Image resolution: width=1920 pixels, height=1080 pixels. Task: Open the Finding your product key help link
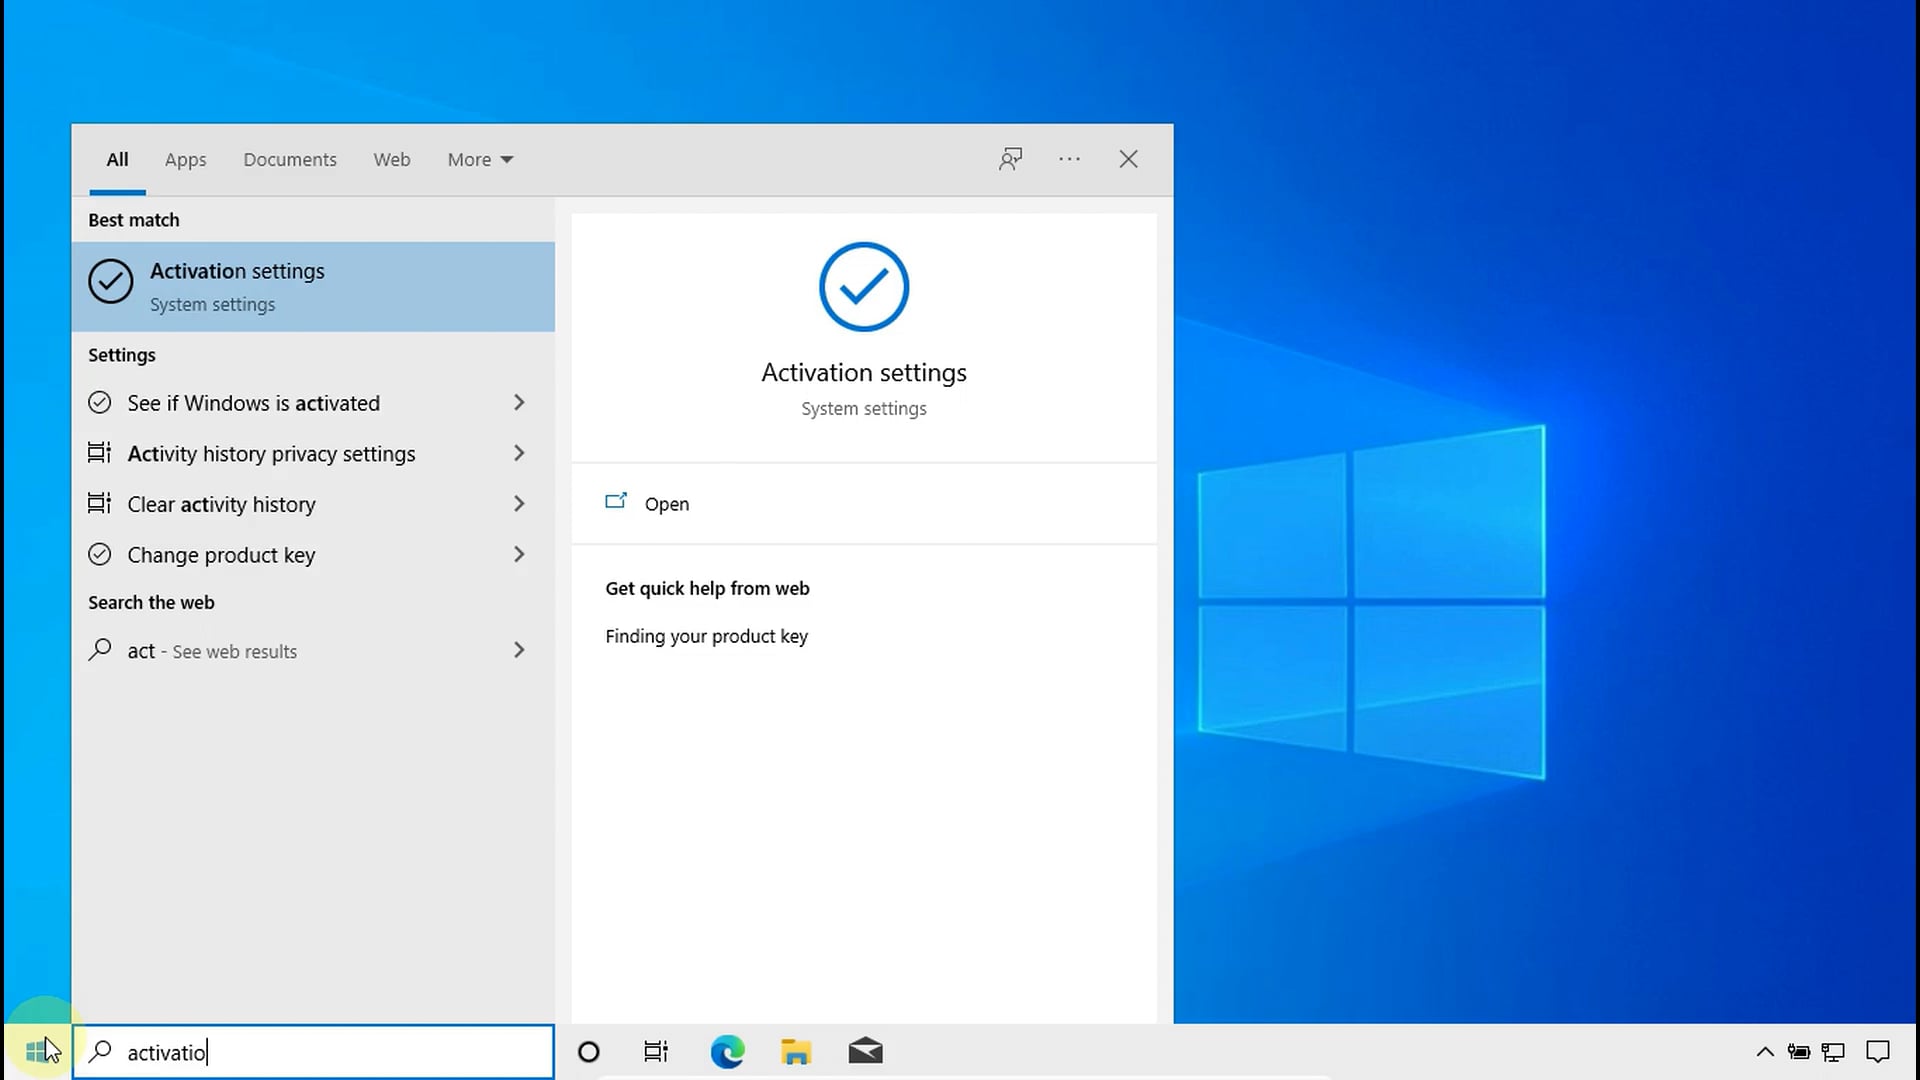[707, 636]
